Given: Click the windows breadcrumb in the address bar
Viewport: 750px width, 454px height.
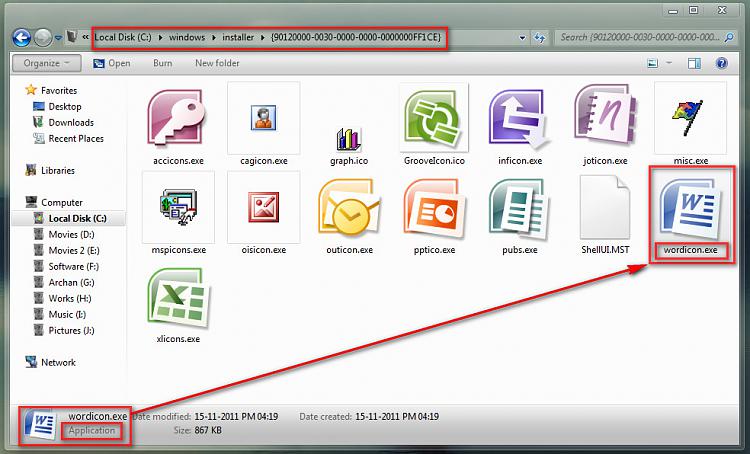Looking at the screenshot, I should tap(187, 37).
